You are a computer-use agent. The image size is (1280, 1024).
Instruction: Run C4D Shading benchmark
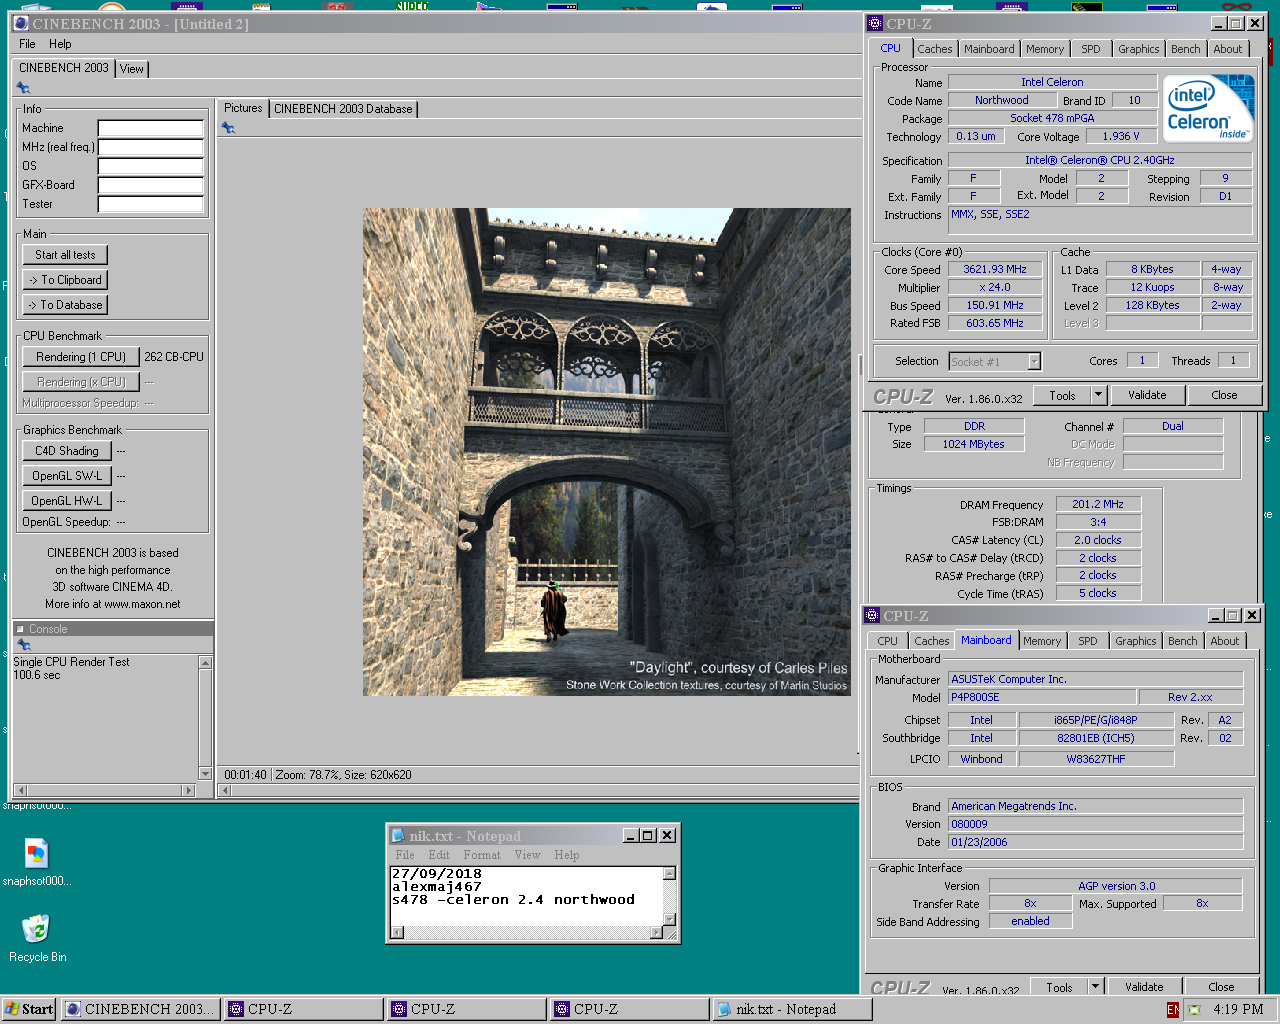67,451
